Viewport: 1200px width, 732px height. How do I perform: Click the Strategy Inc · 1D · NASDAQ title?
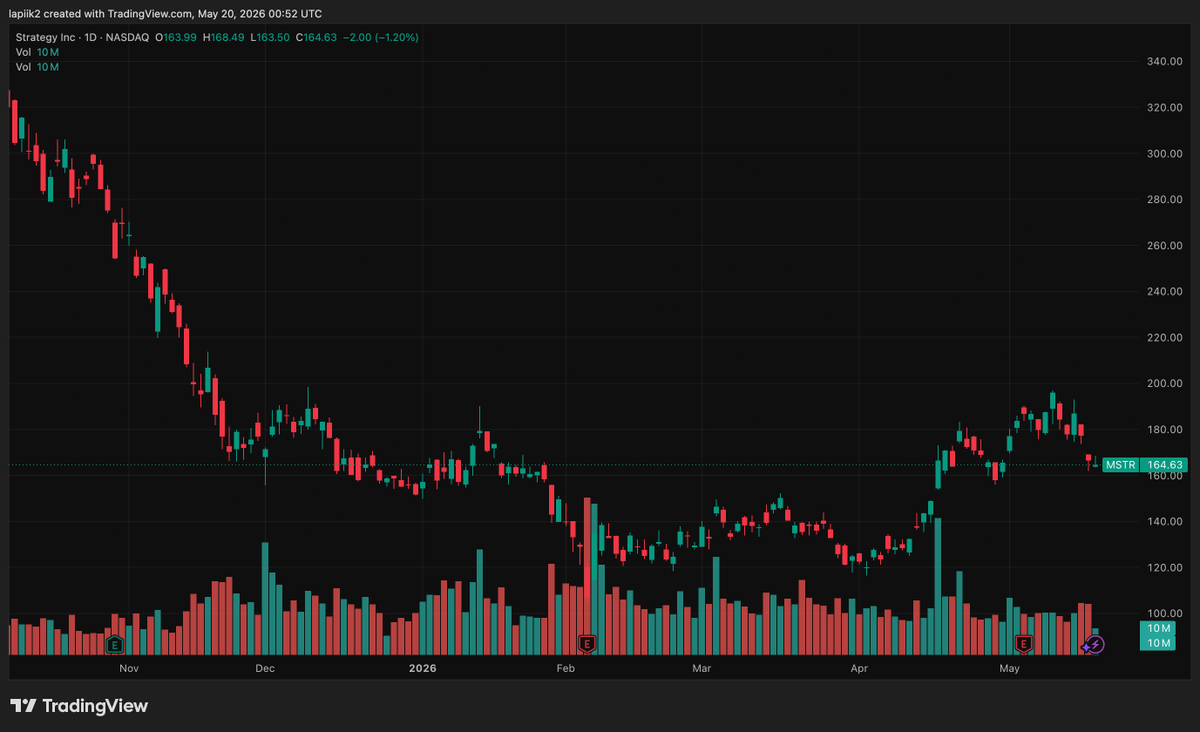point(81,37)
